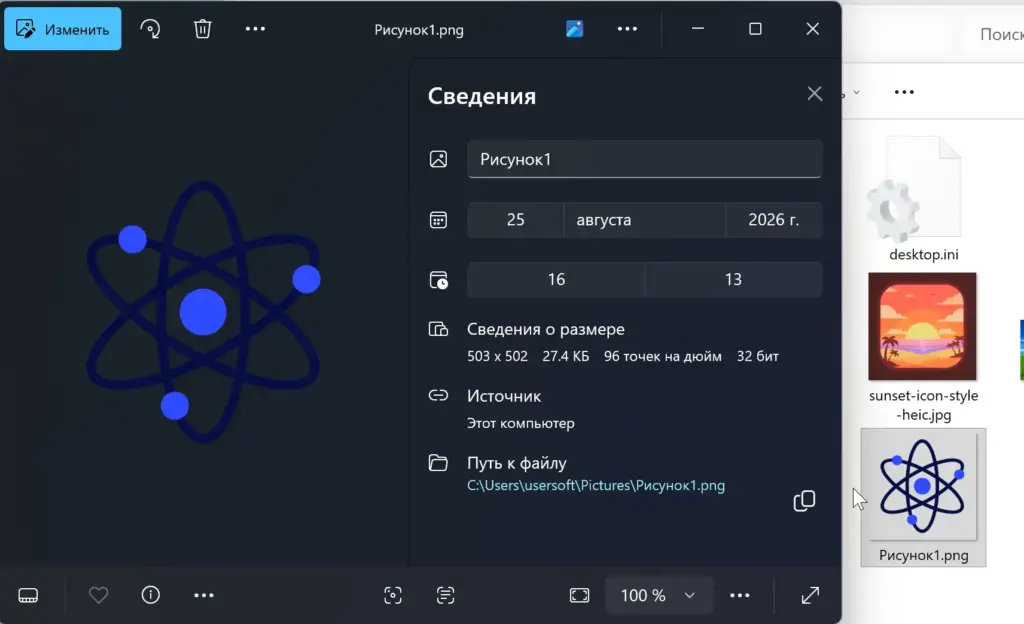This screenshot has height=624, width=1024.
Task: Click the Изменить edit button
Action: (x=63, y=29)
